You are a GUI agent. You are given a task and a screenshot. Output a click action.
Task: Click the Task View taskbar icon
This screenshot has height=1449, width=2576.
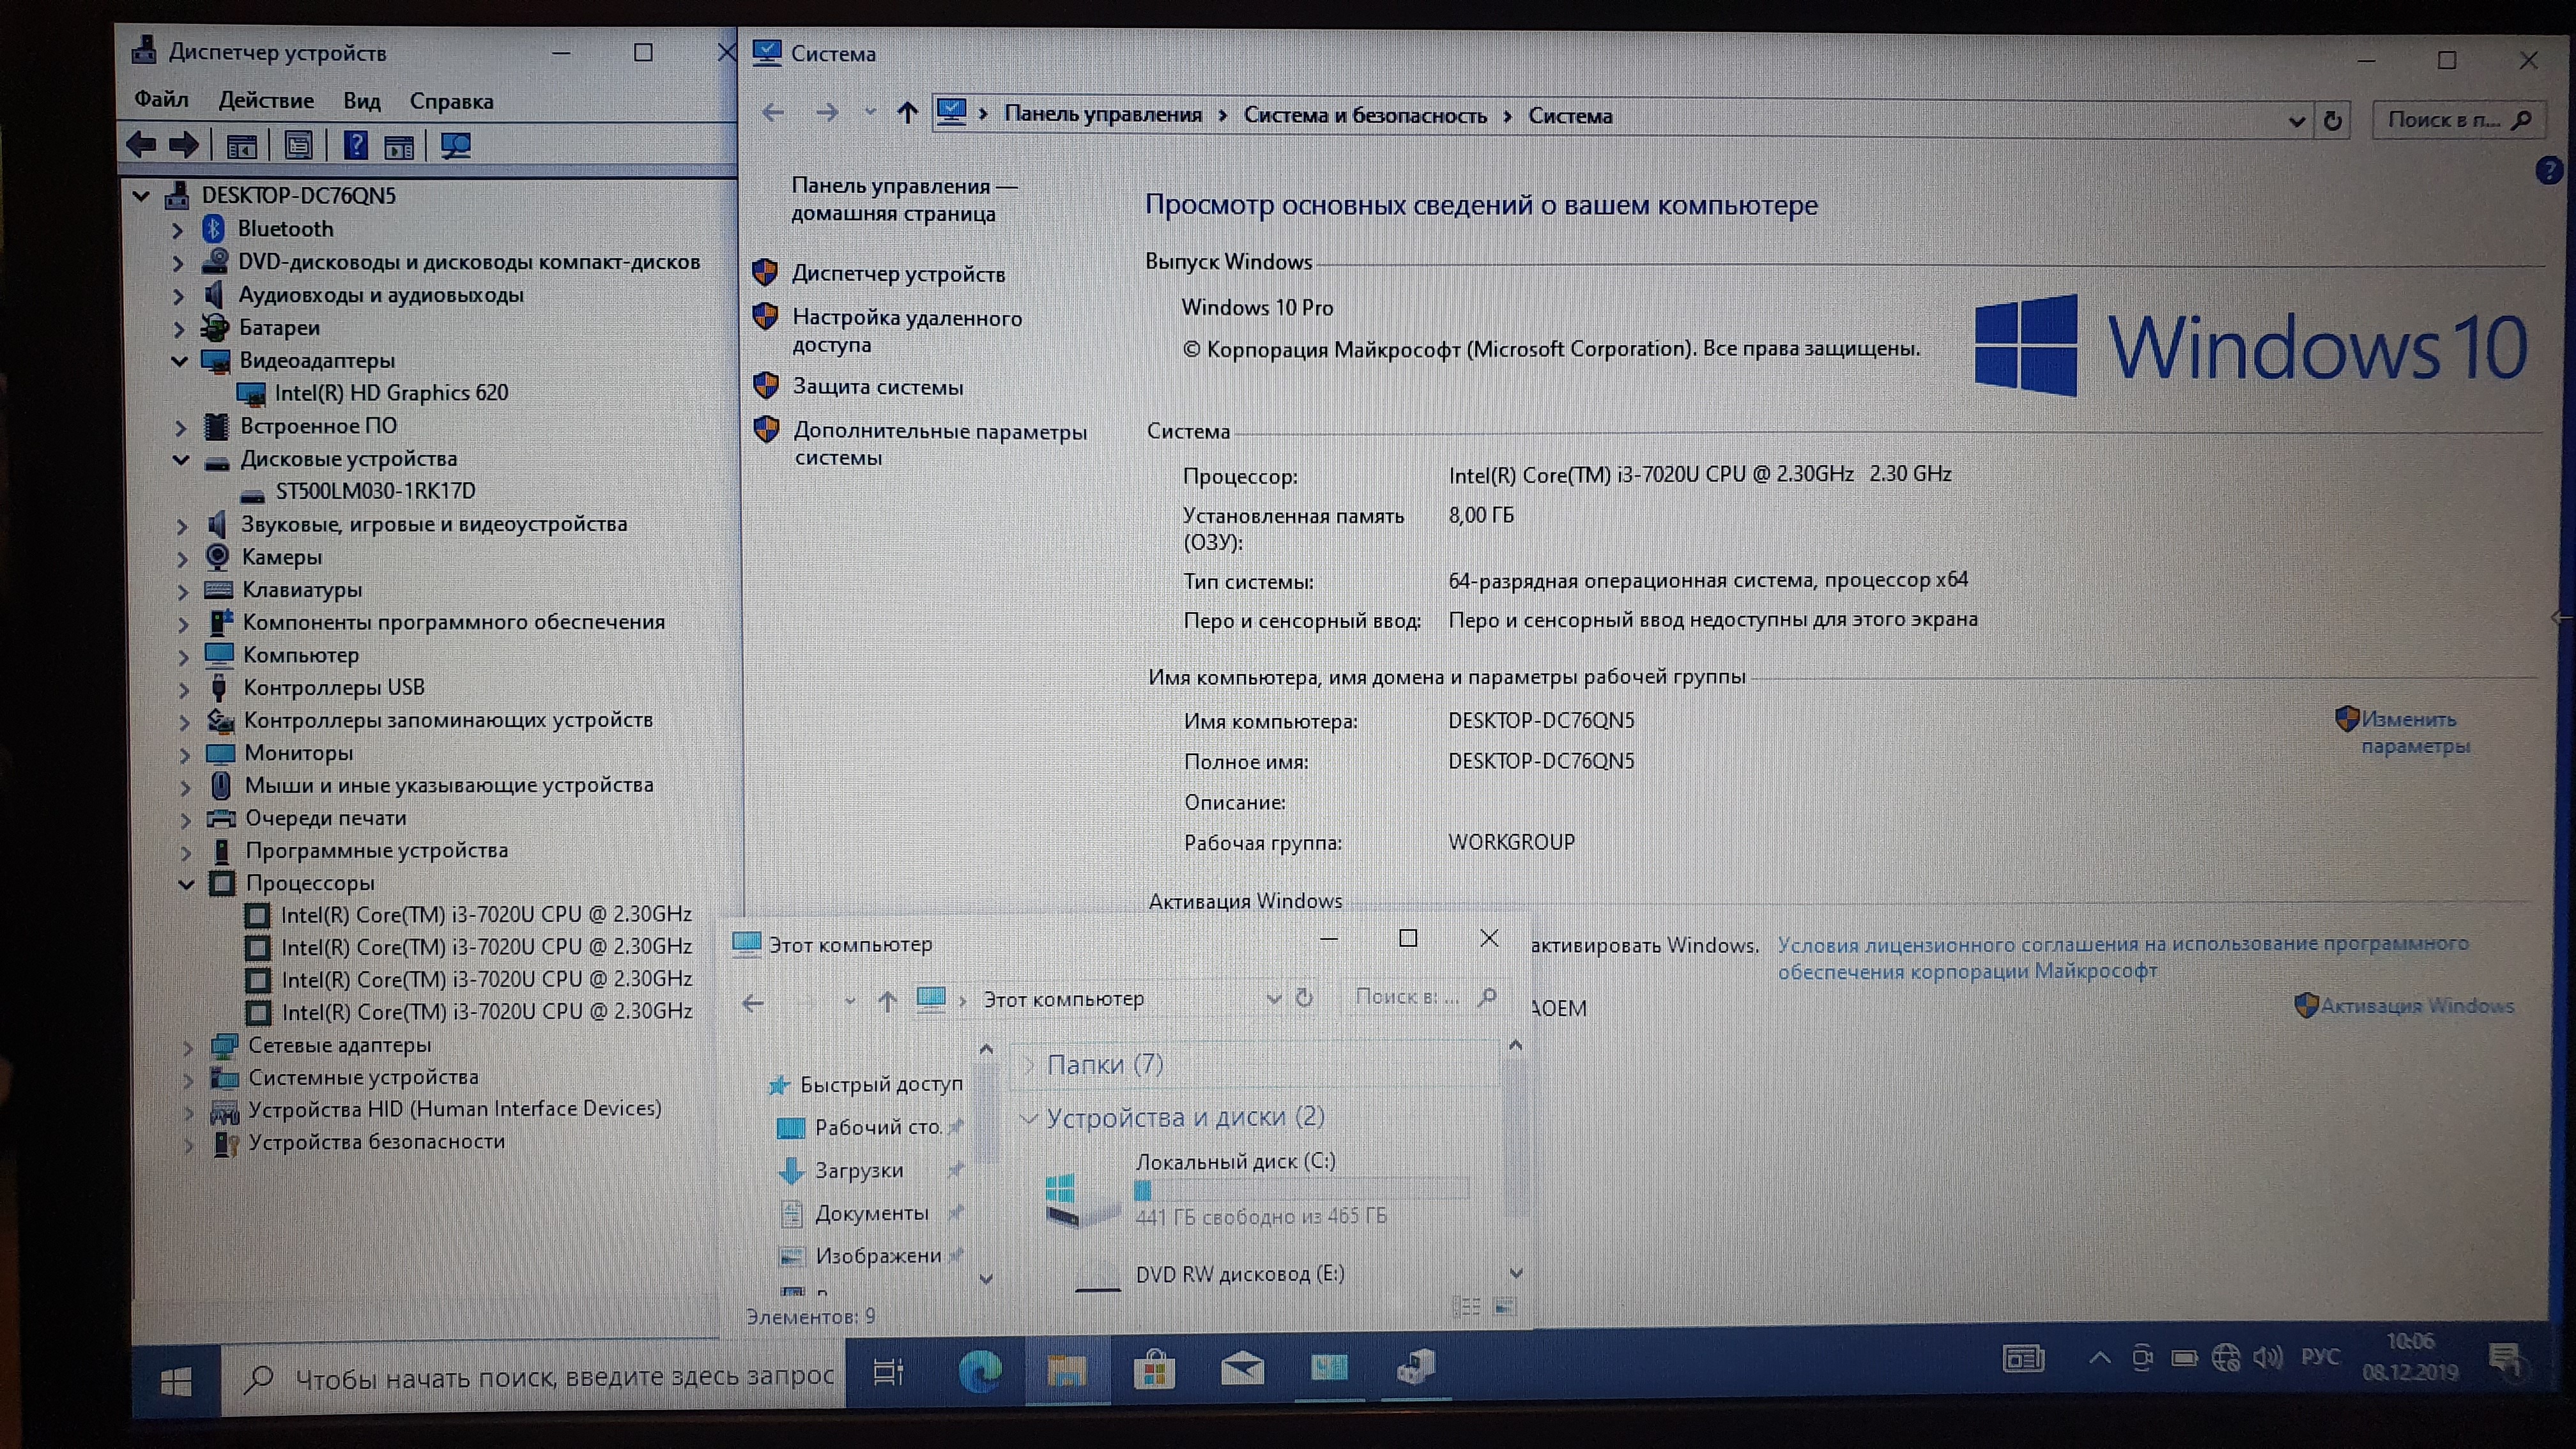[x=887, y=1371]
